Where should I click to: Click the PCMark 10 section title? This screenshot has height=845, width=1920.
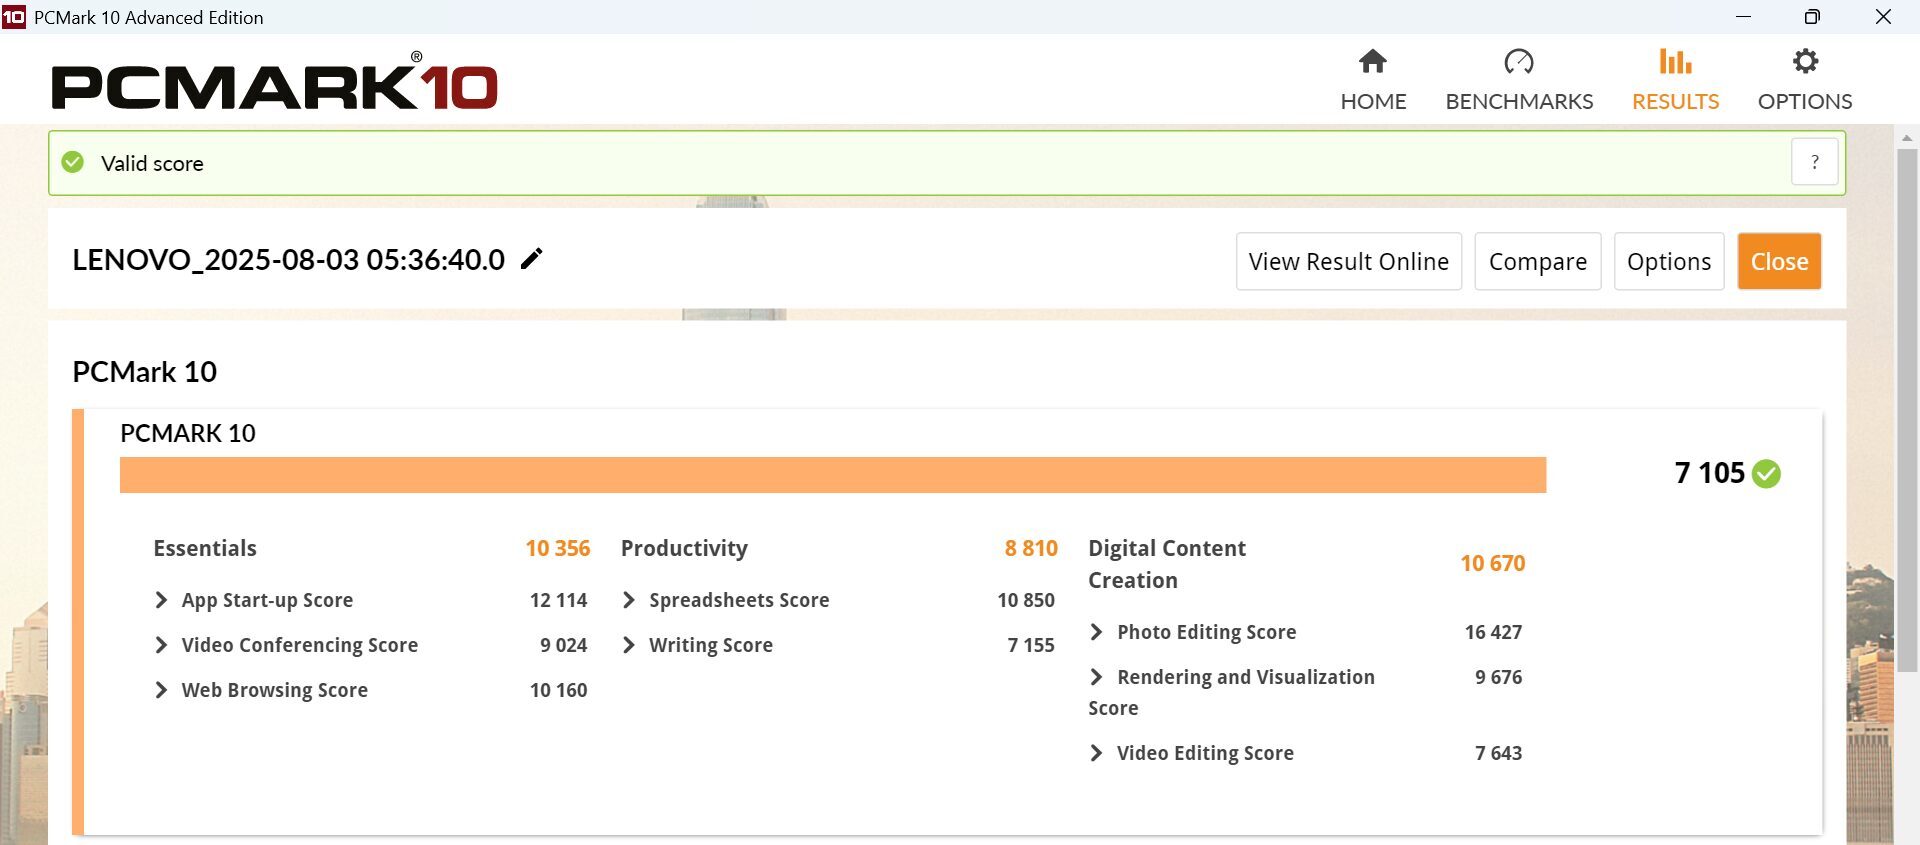144,371
